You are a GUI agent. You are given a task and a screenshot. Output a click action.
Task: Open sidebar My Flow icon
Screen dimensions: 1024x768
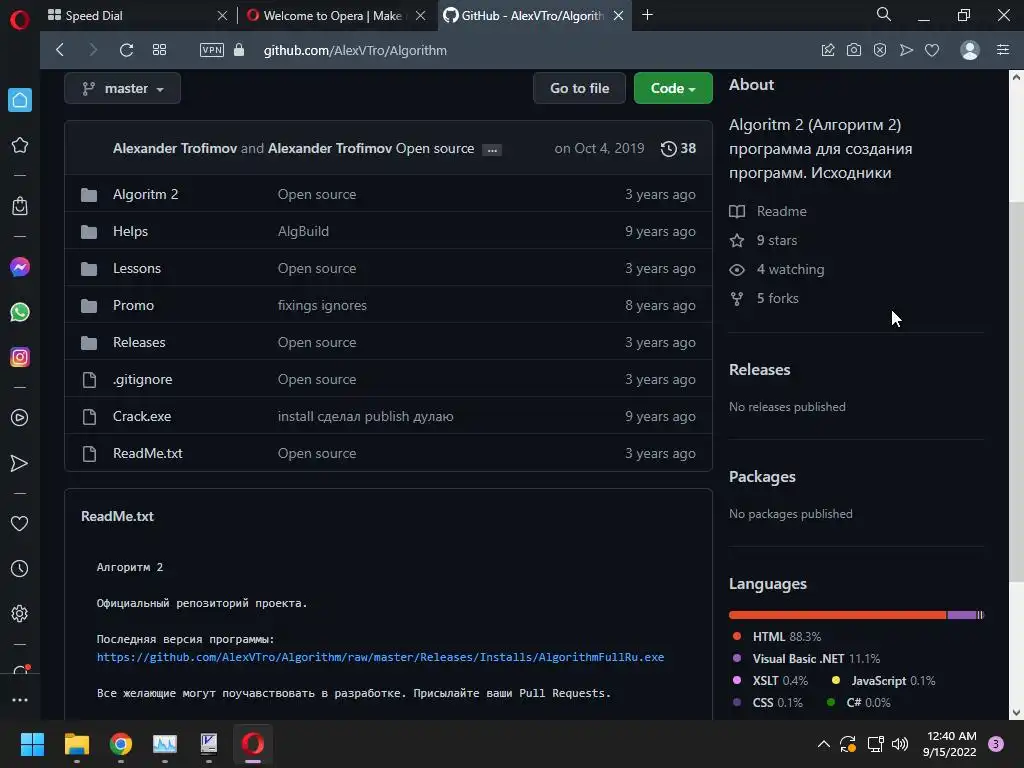[20, 463]
